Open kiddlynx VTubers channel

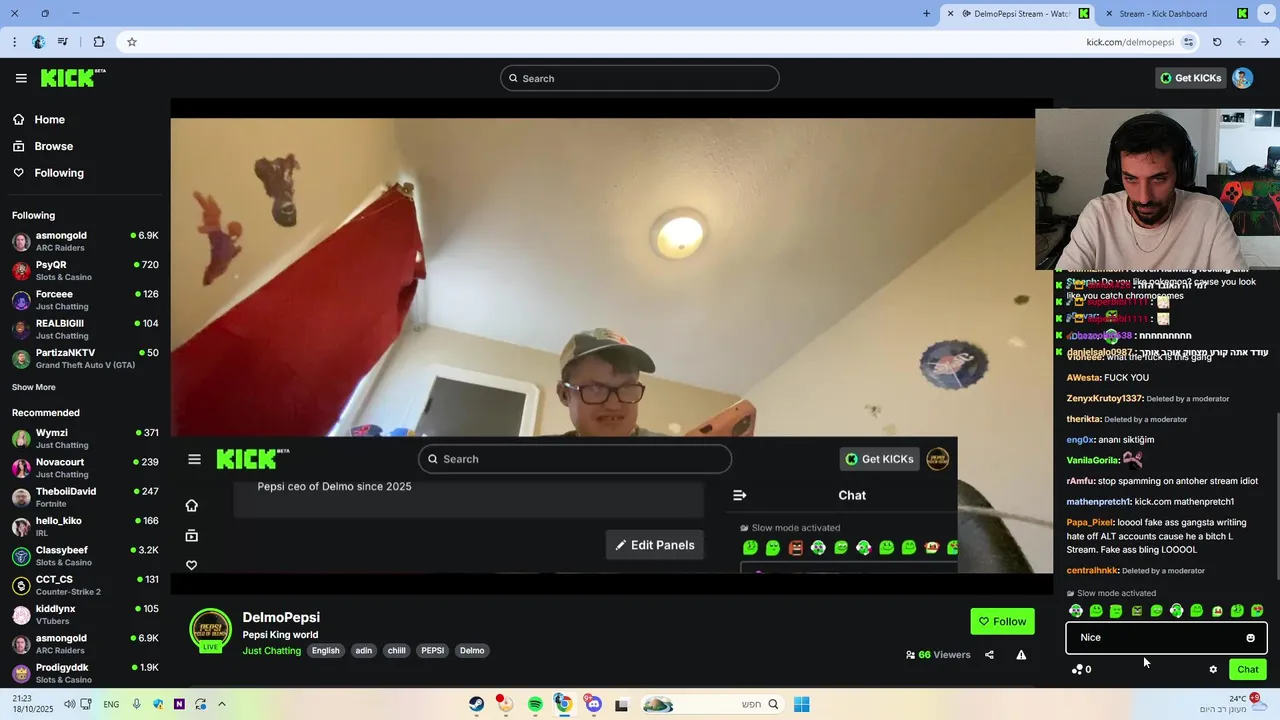coord(84,614)
